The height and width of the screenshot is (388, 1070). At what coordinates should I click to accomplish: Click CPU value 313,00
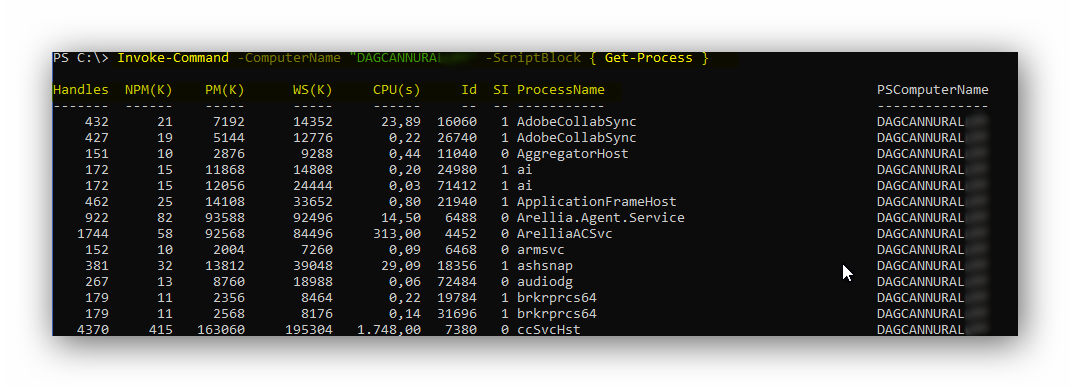[x=396, y=234]
